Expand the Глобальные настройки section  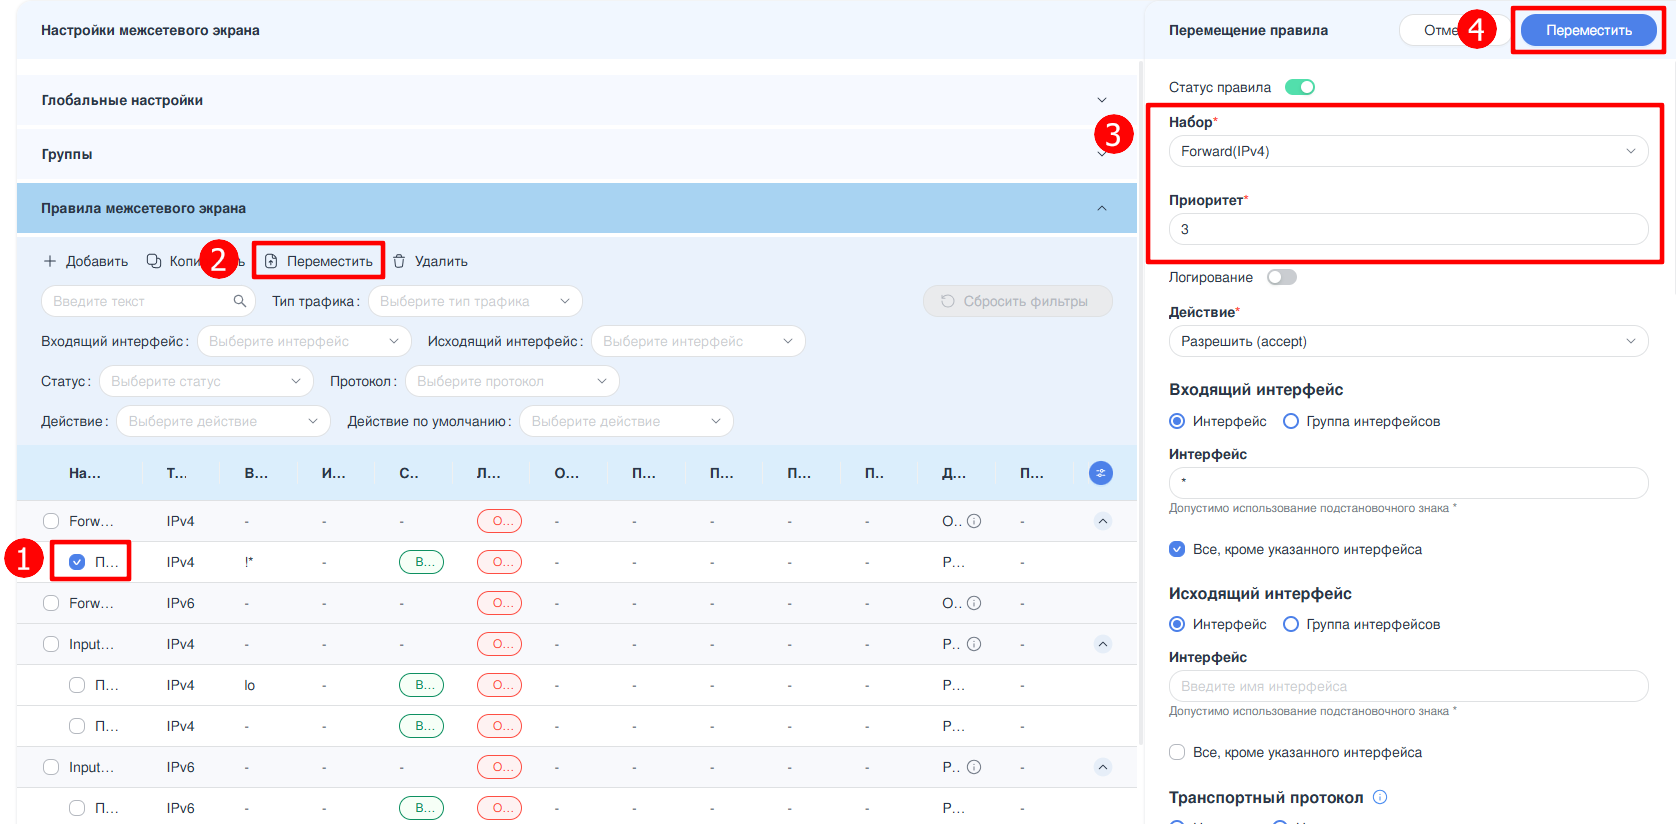[1101, 100]
